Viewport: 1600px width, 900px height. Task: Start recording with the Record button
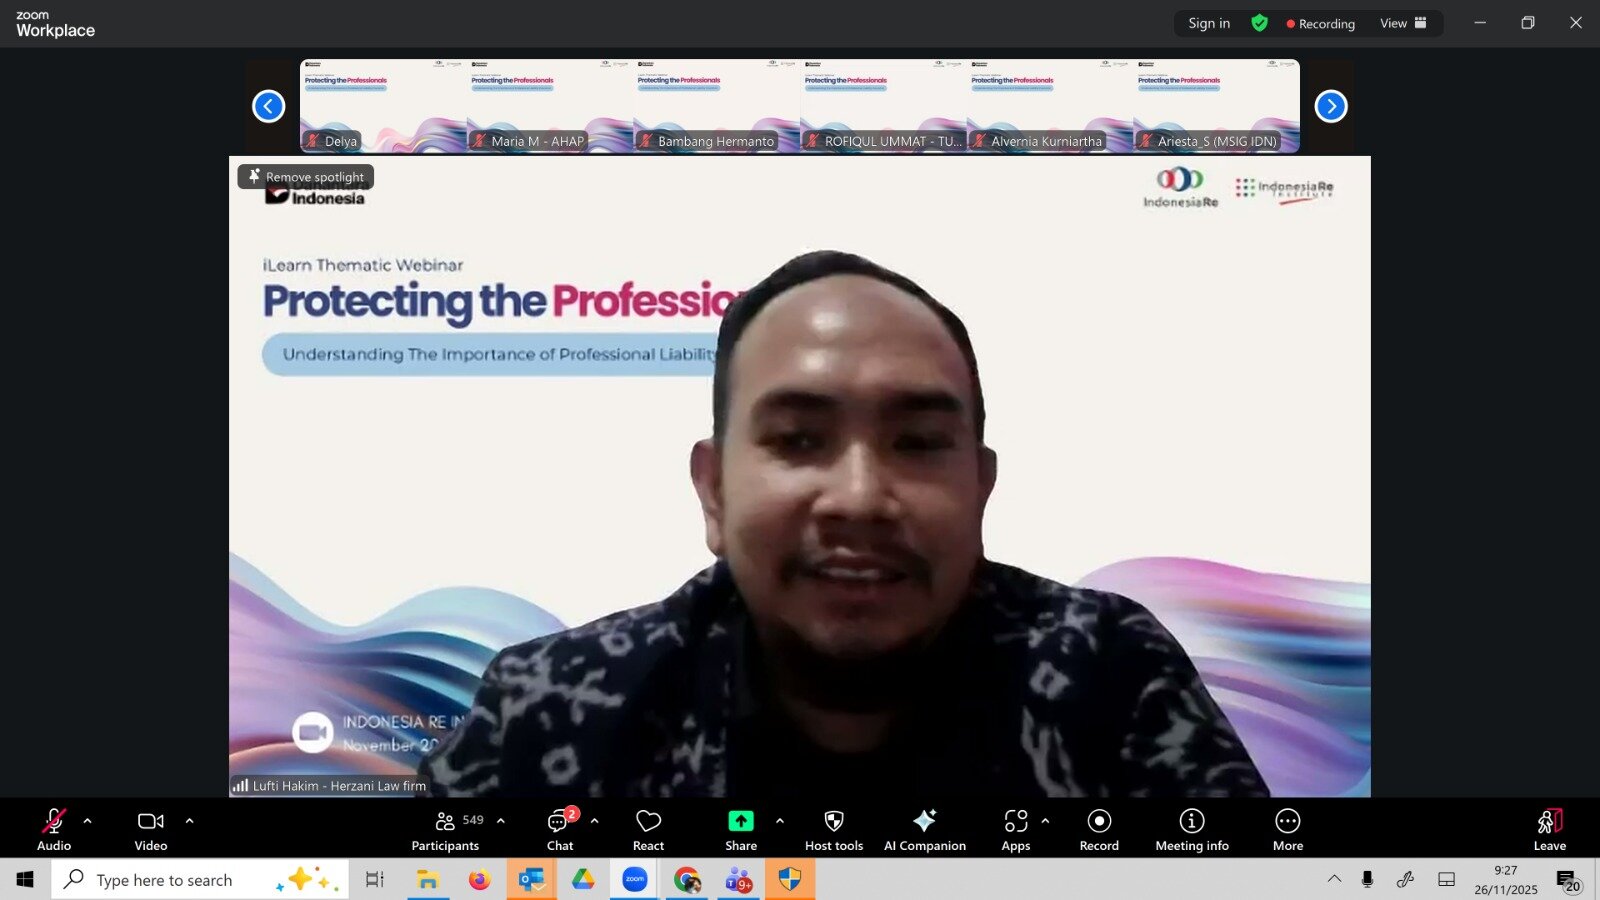[1099, 829]
